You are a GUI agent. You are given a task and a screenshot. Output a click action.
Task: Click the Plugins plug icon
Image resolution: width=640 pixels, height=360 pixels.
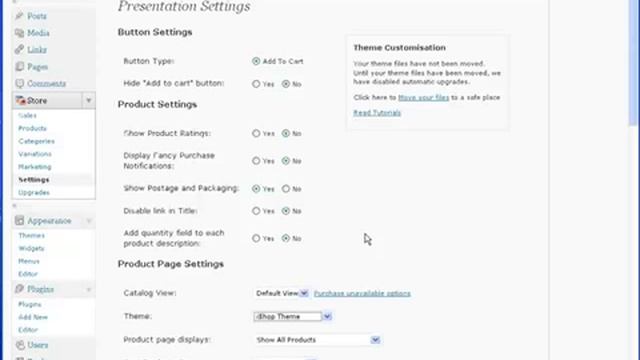[x=19, y=289]
